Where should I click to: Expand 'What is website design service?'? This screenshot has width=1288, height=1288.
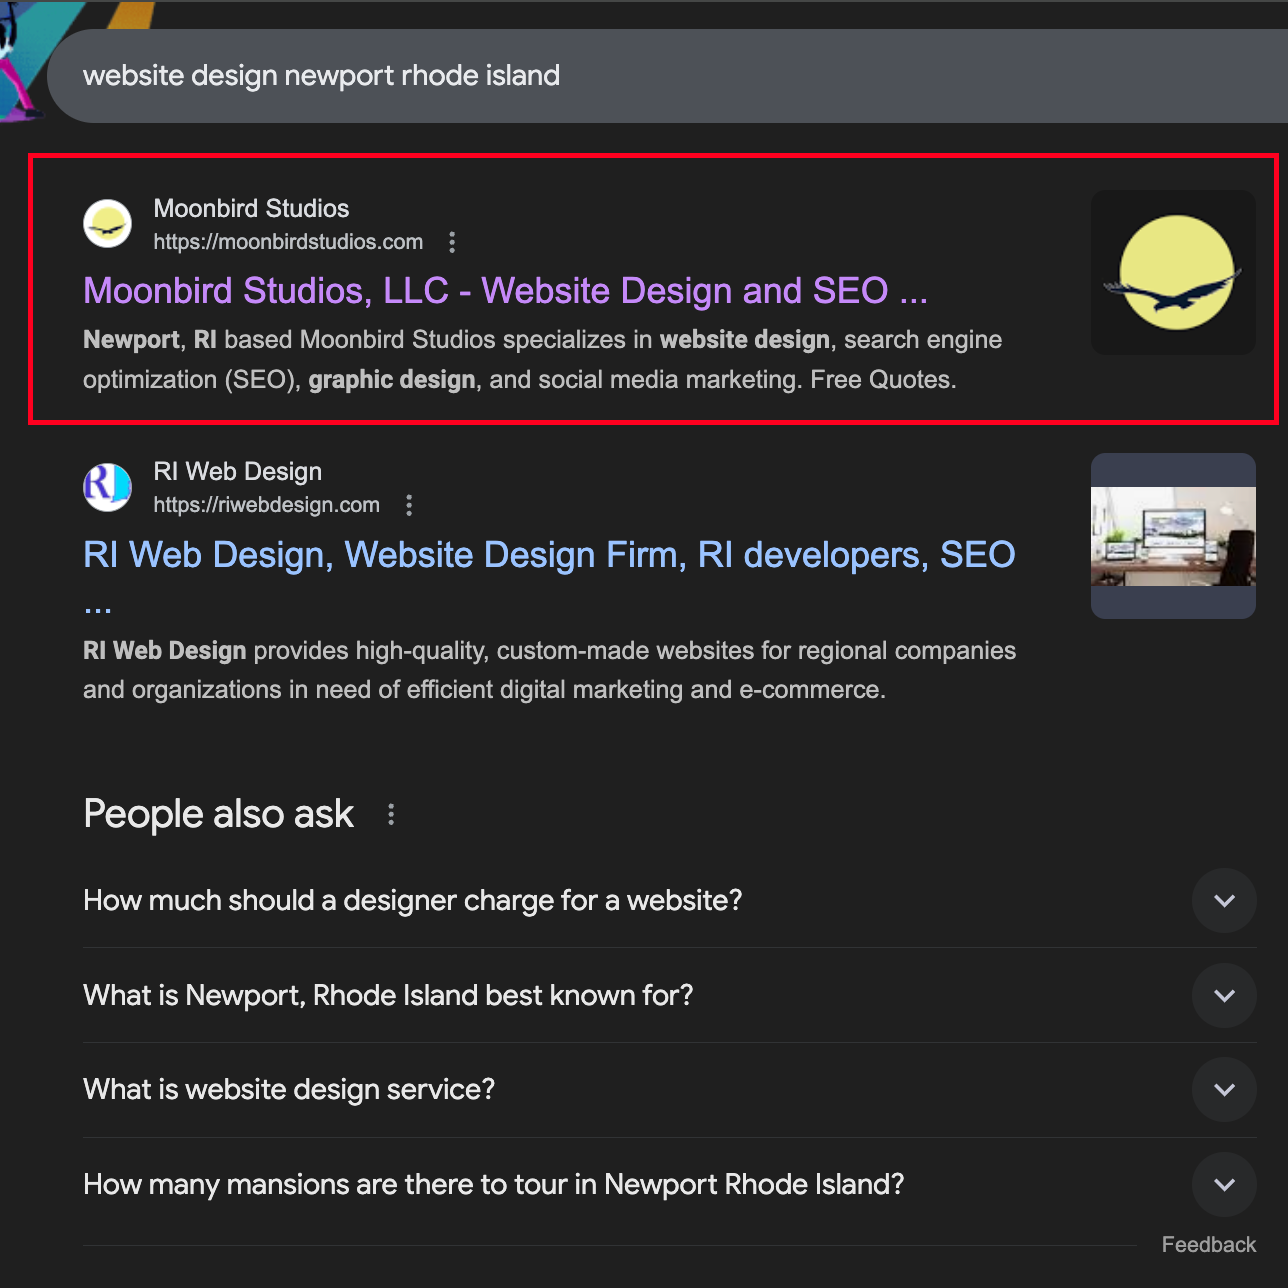click(1224, 1089)
